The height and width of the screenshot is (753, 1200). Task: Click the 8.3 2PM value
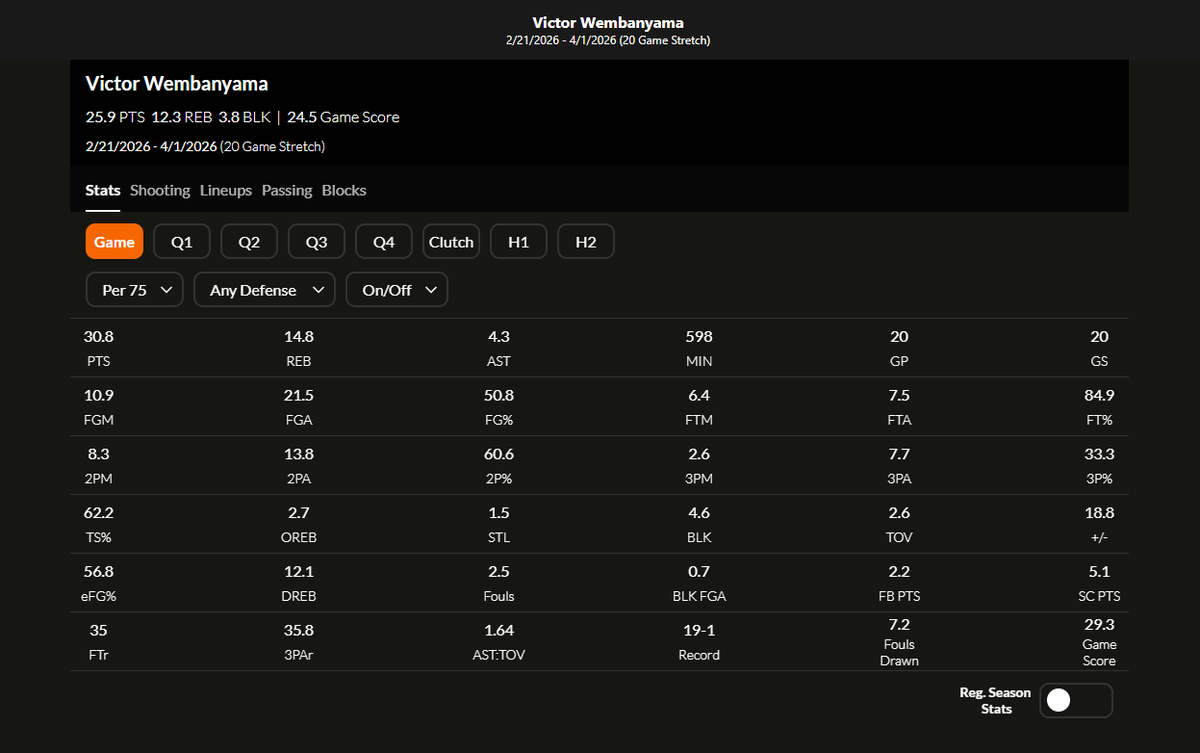pyautogui.click(x=99, y=454)
